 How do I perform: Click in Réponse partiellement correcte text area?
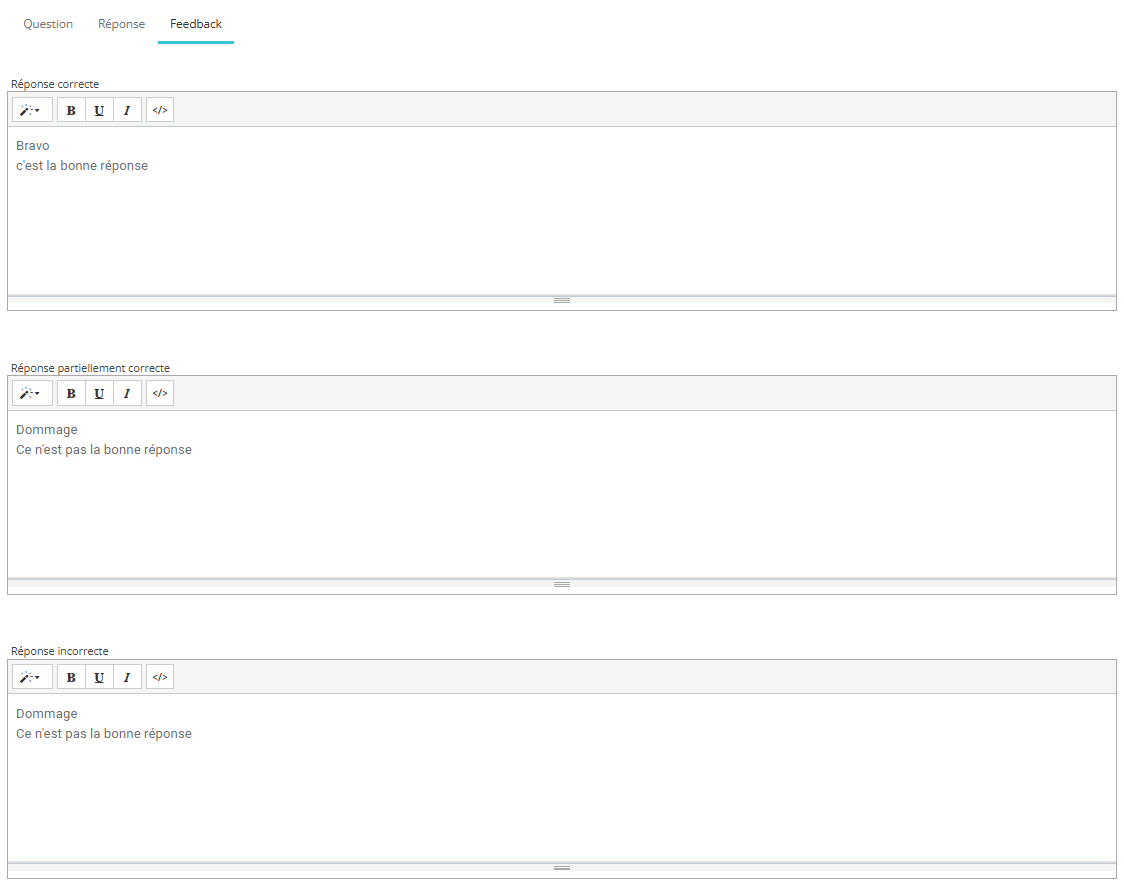pos(560,510)
